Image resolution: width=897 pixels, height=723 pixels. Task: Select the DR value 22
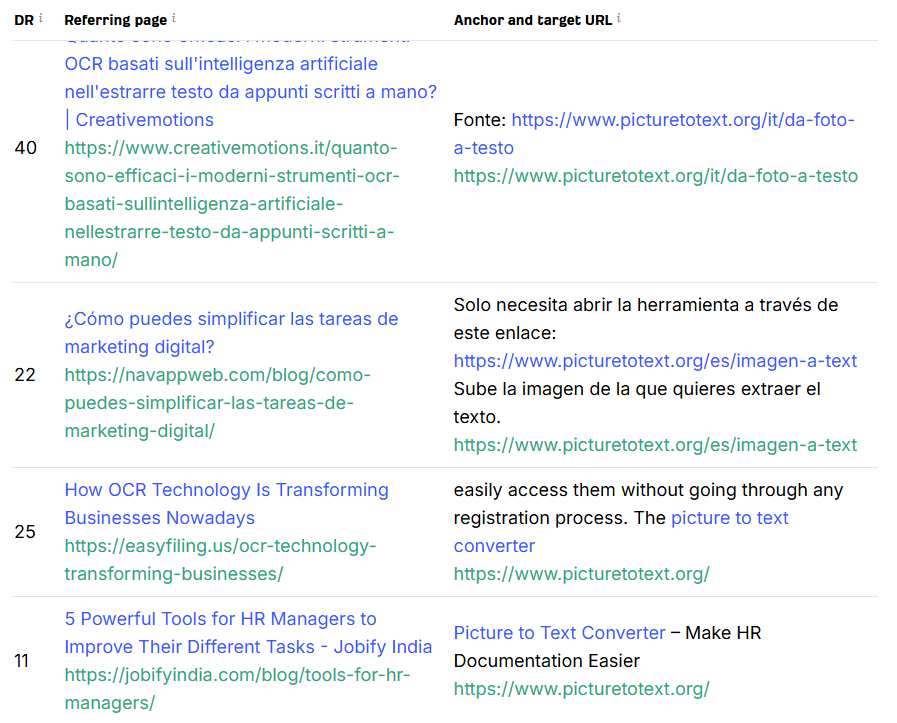click(25, 375)
